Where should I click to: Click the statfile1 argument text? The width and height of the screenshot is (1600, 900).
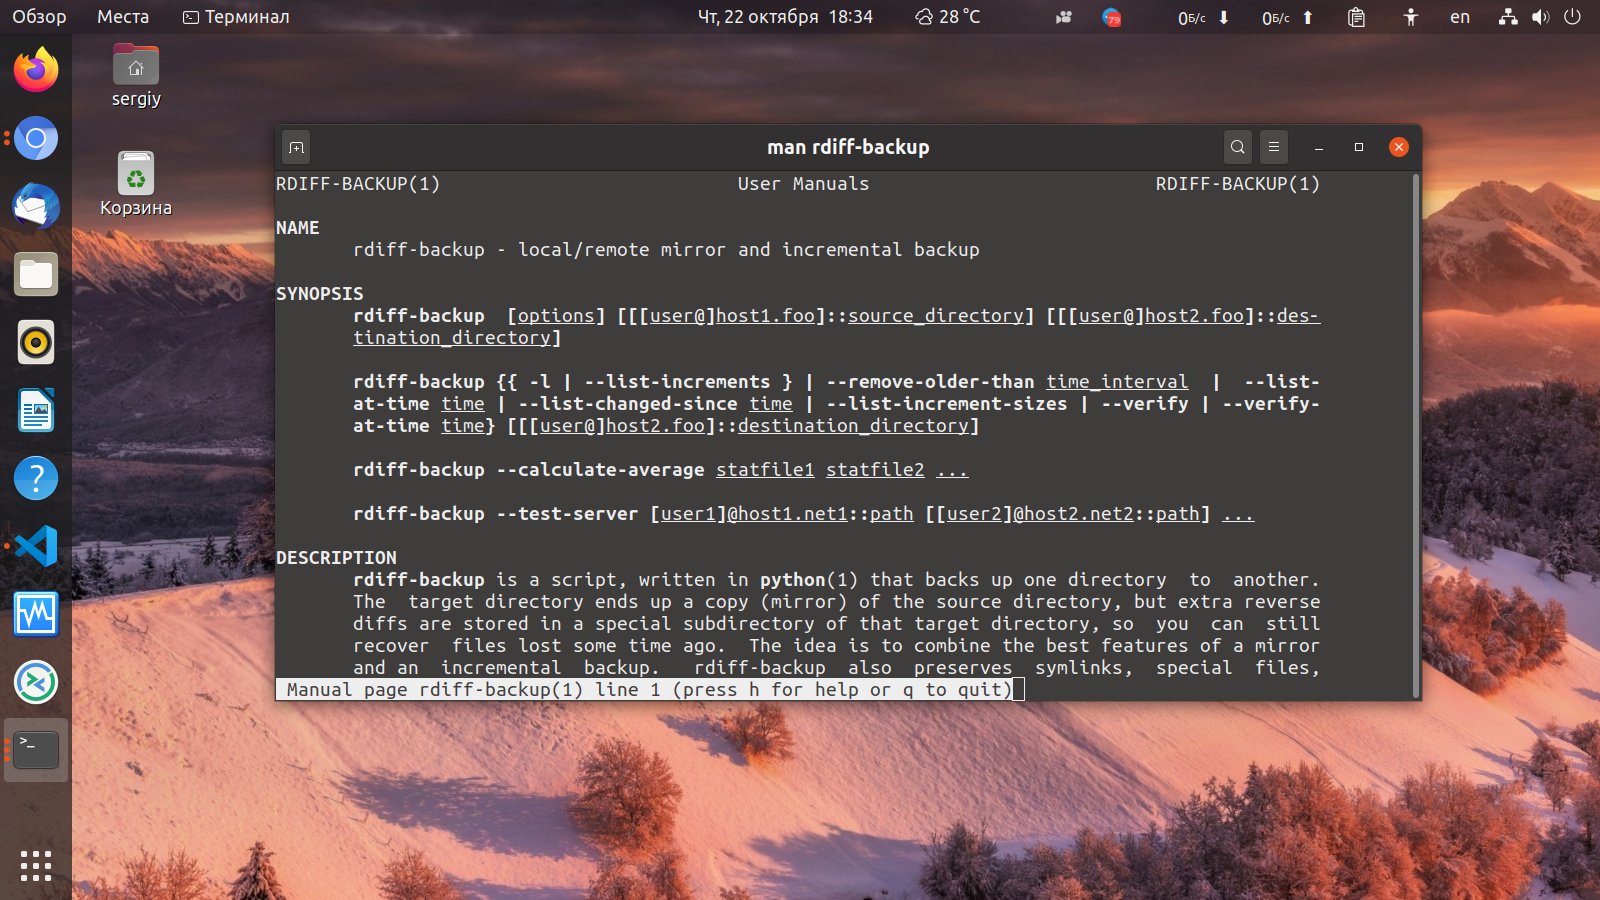tap(765, 470)
